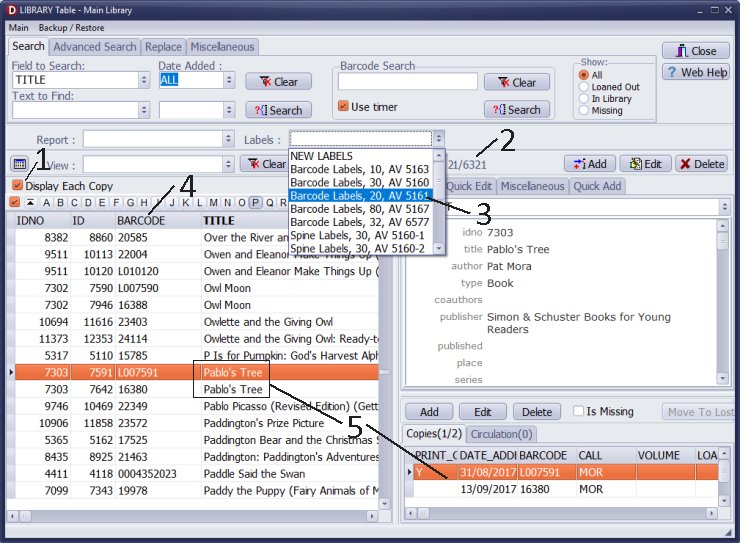Open the Circulation(0) tab
The height and width of the screenshot is (543, 740).
pos(501,434)
